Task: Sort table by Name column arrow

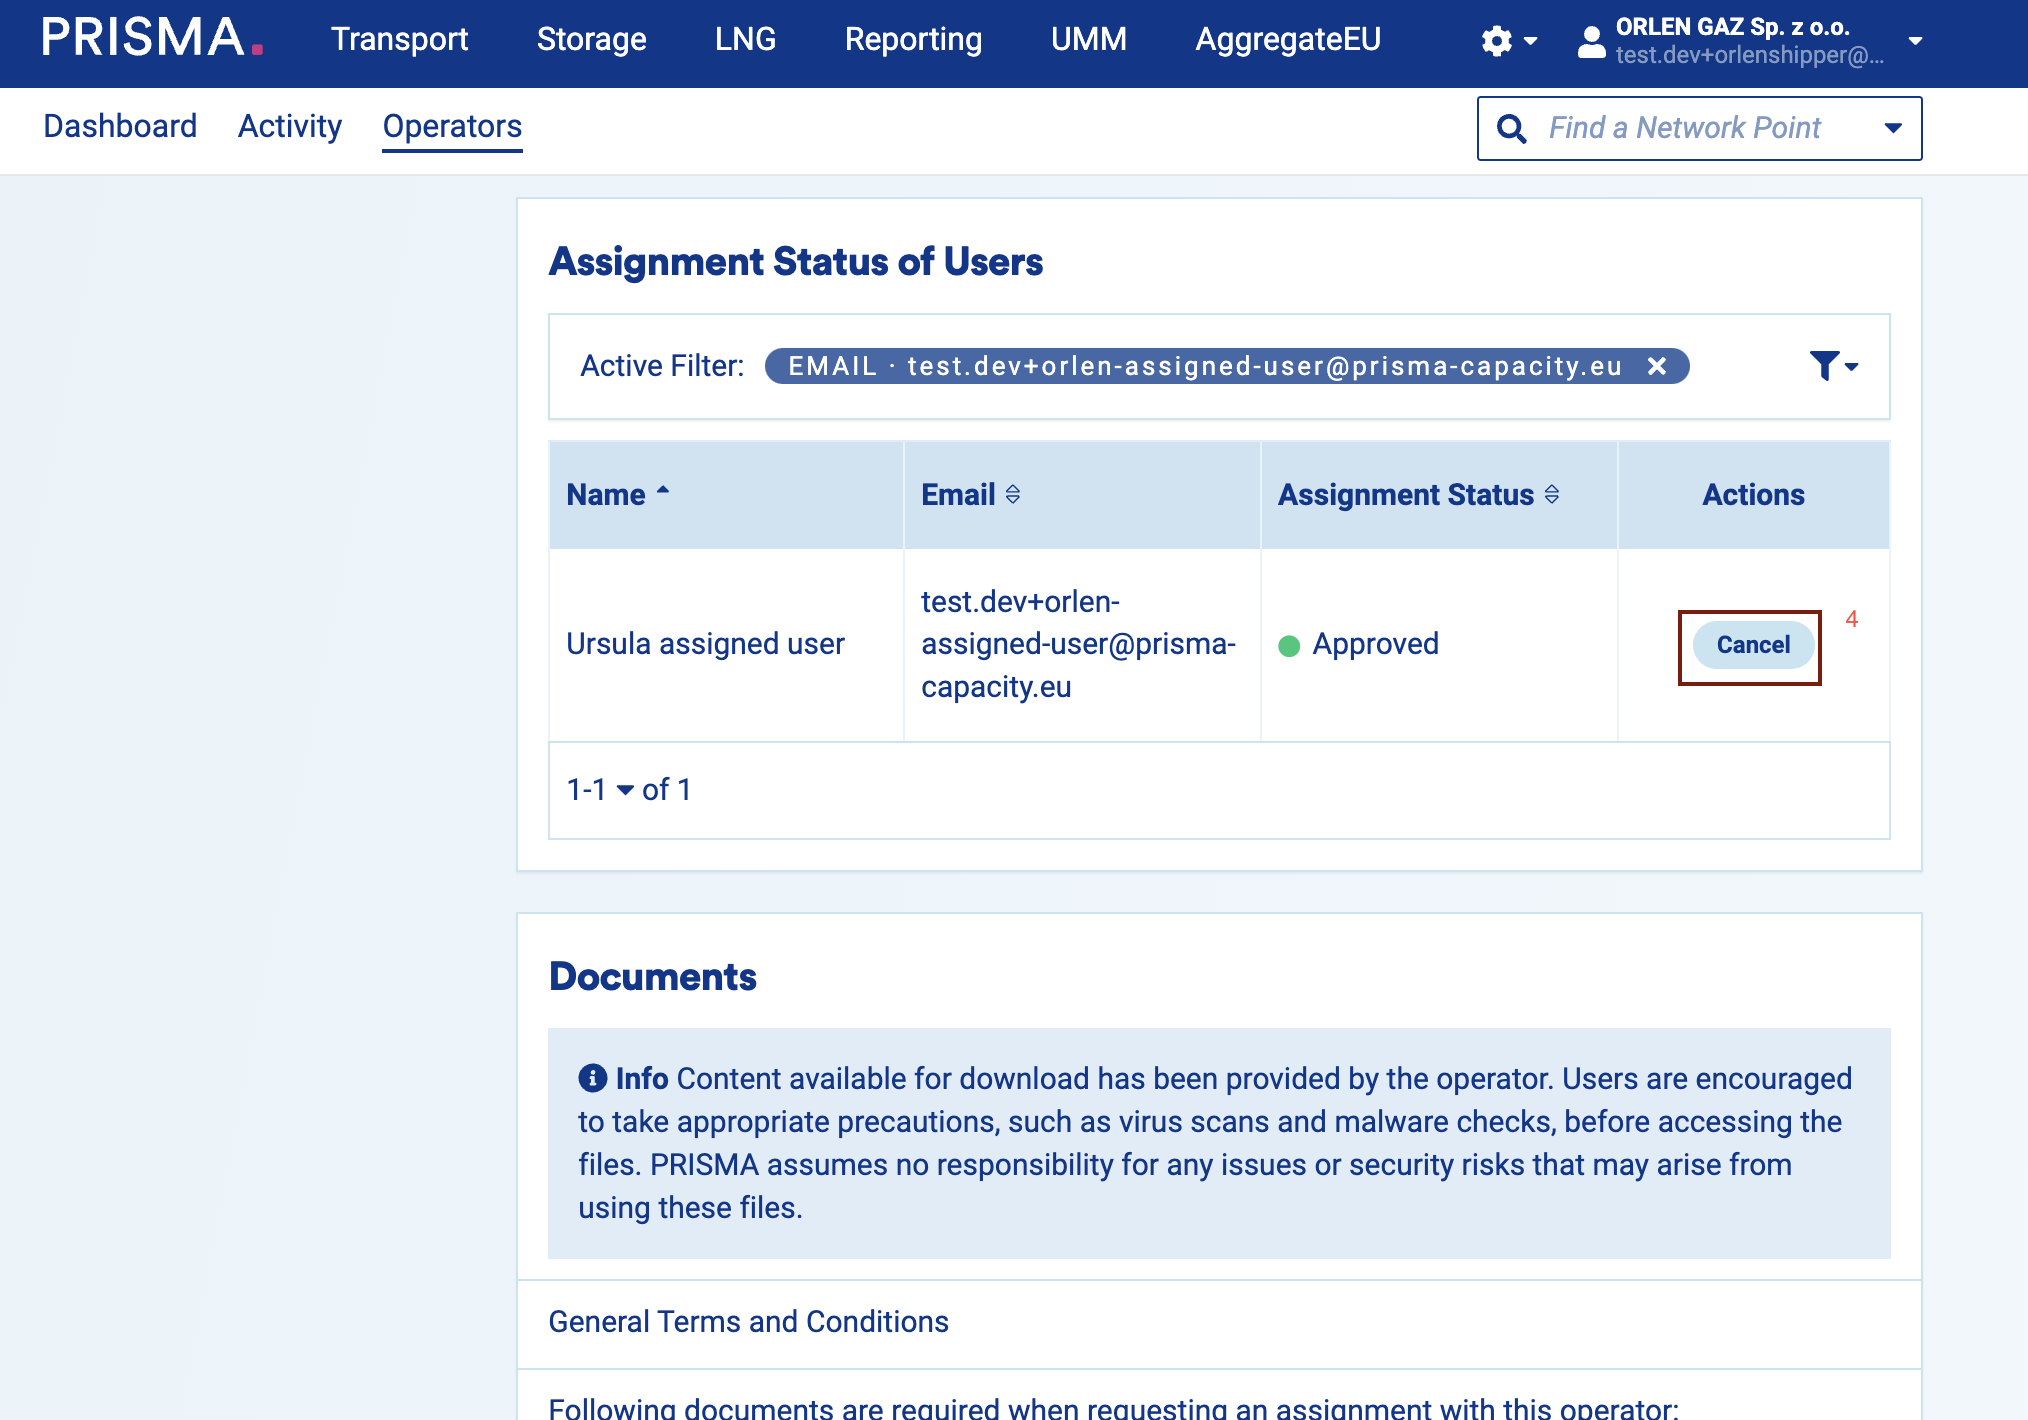Action: tap(663, 490)
